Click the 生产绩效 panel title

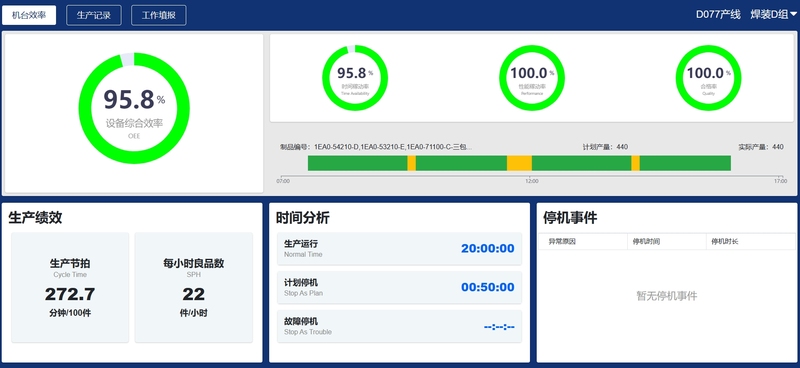coord(35,218)
